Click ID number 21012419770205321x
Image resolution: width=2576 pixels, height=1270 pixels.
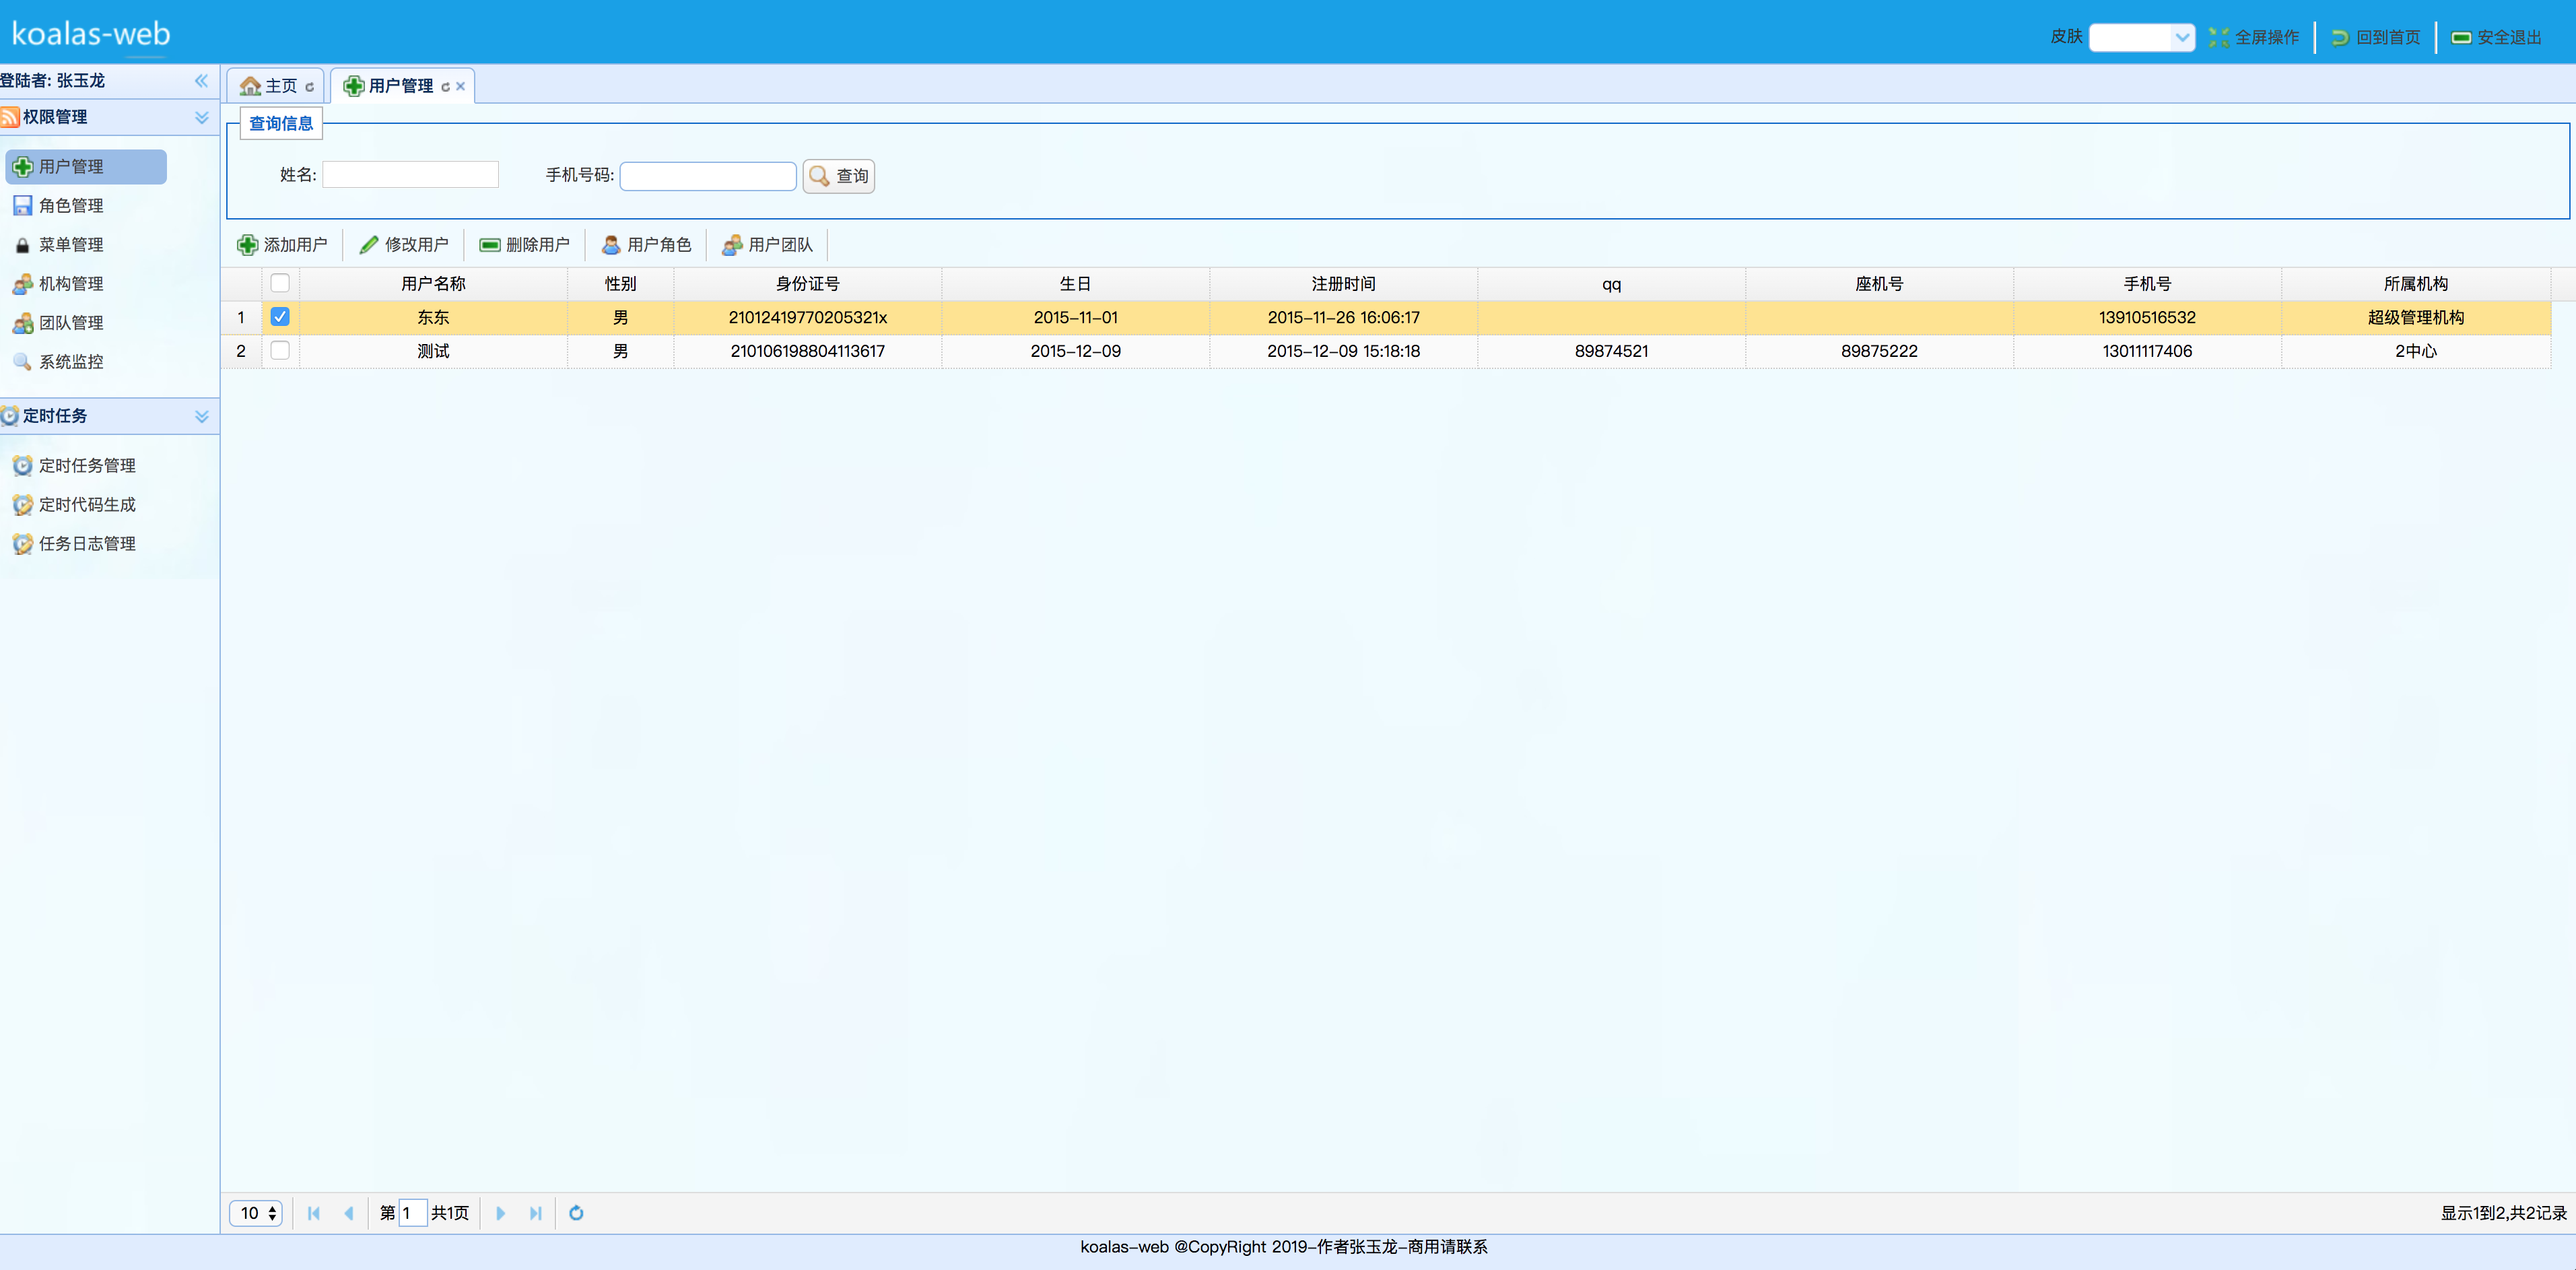[x=808, y=318]
